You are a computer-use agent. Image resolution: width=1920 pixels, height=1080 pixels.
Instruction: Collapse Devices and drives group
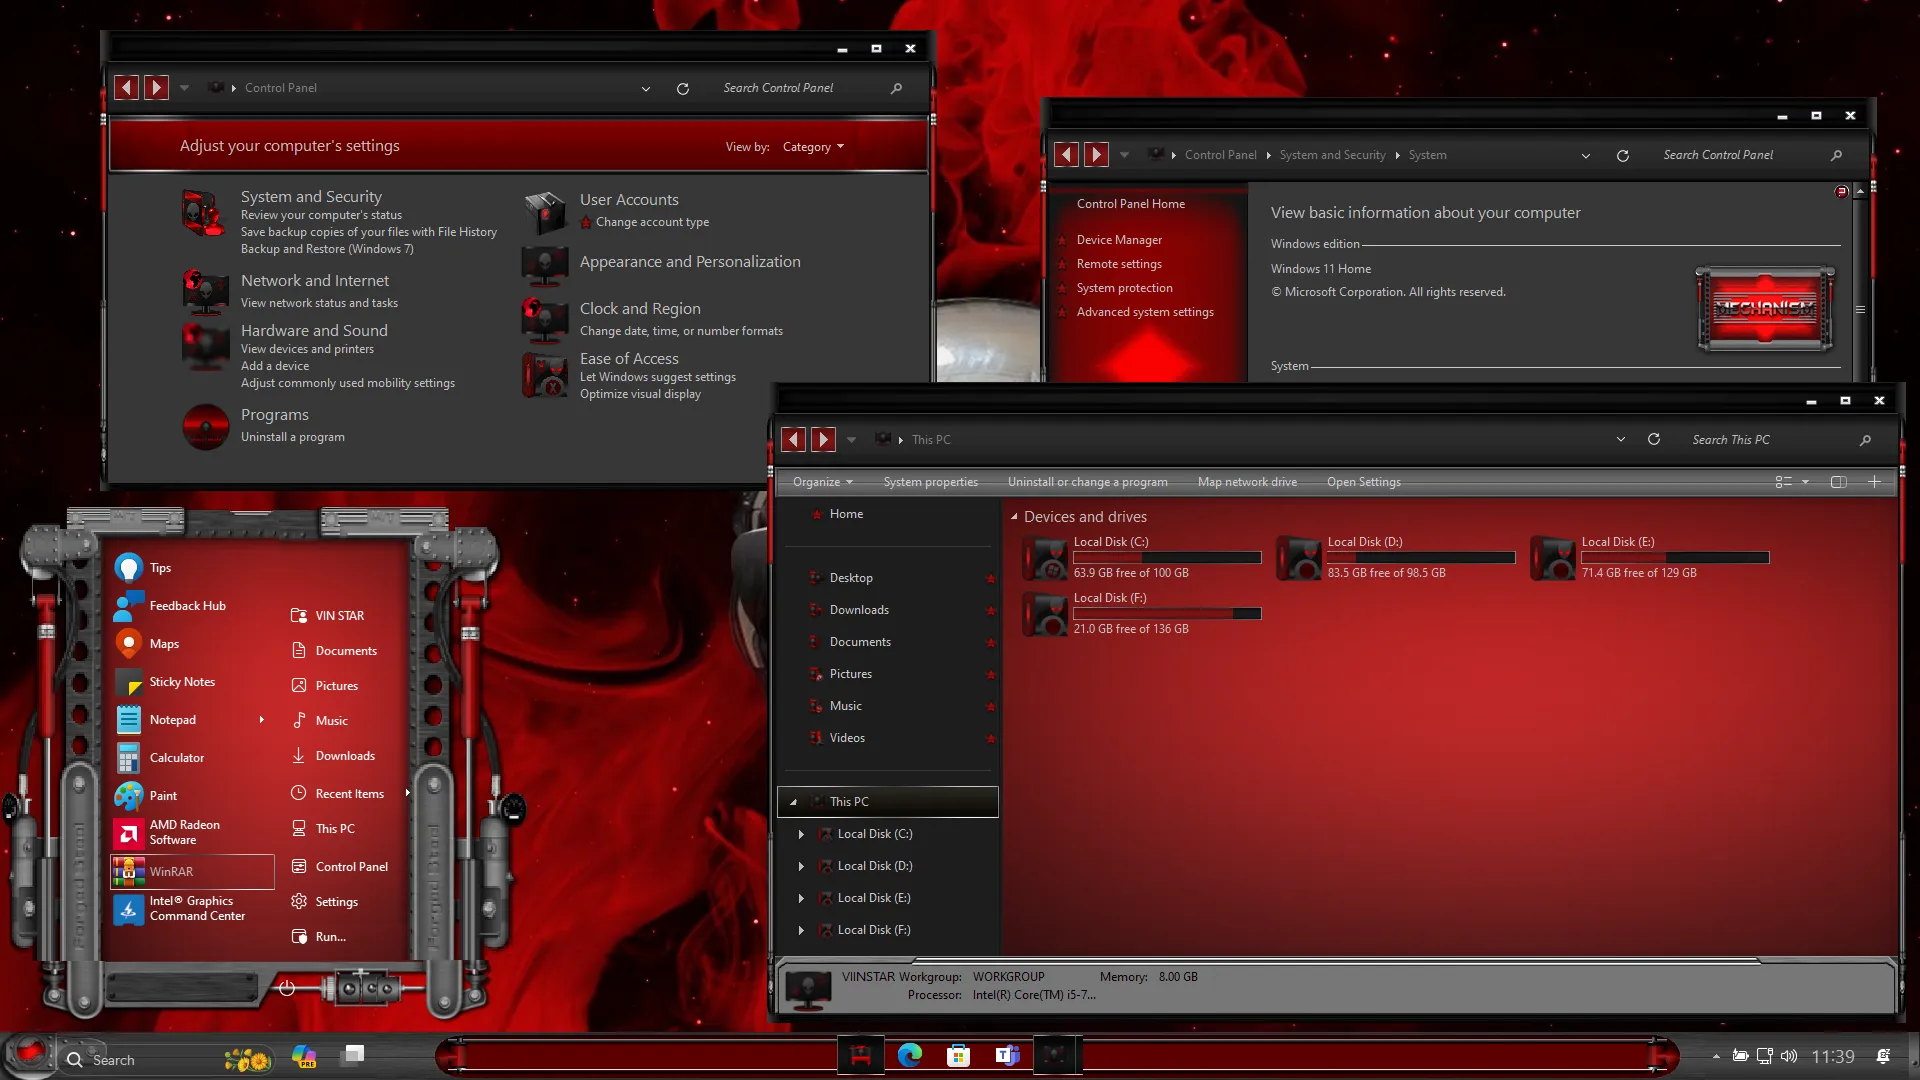pos(1014,517)
